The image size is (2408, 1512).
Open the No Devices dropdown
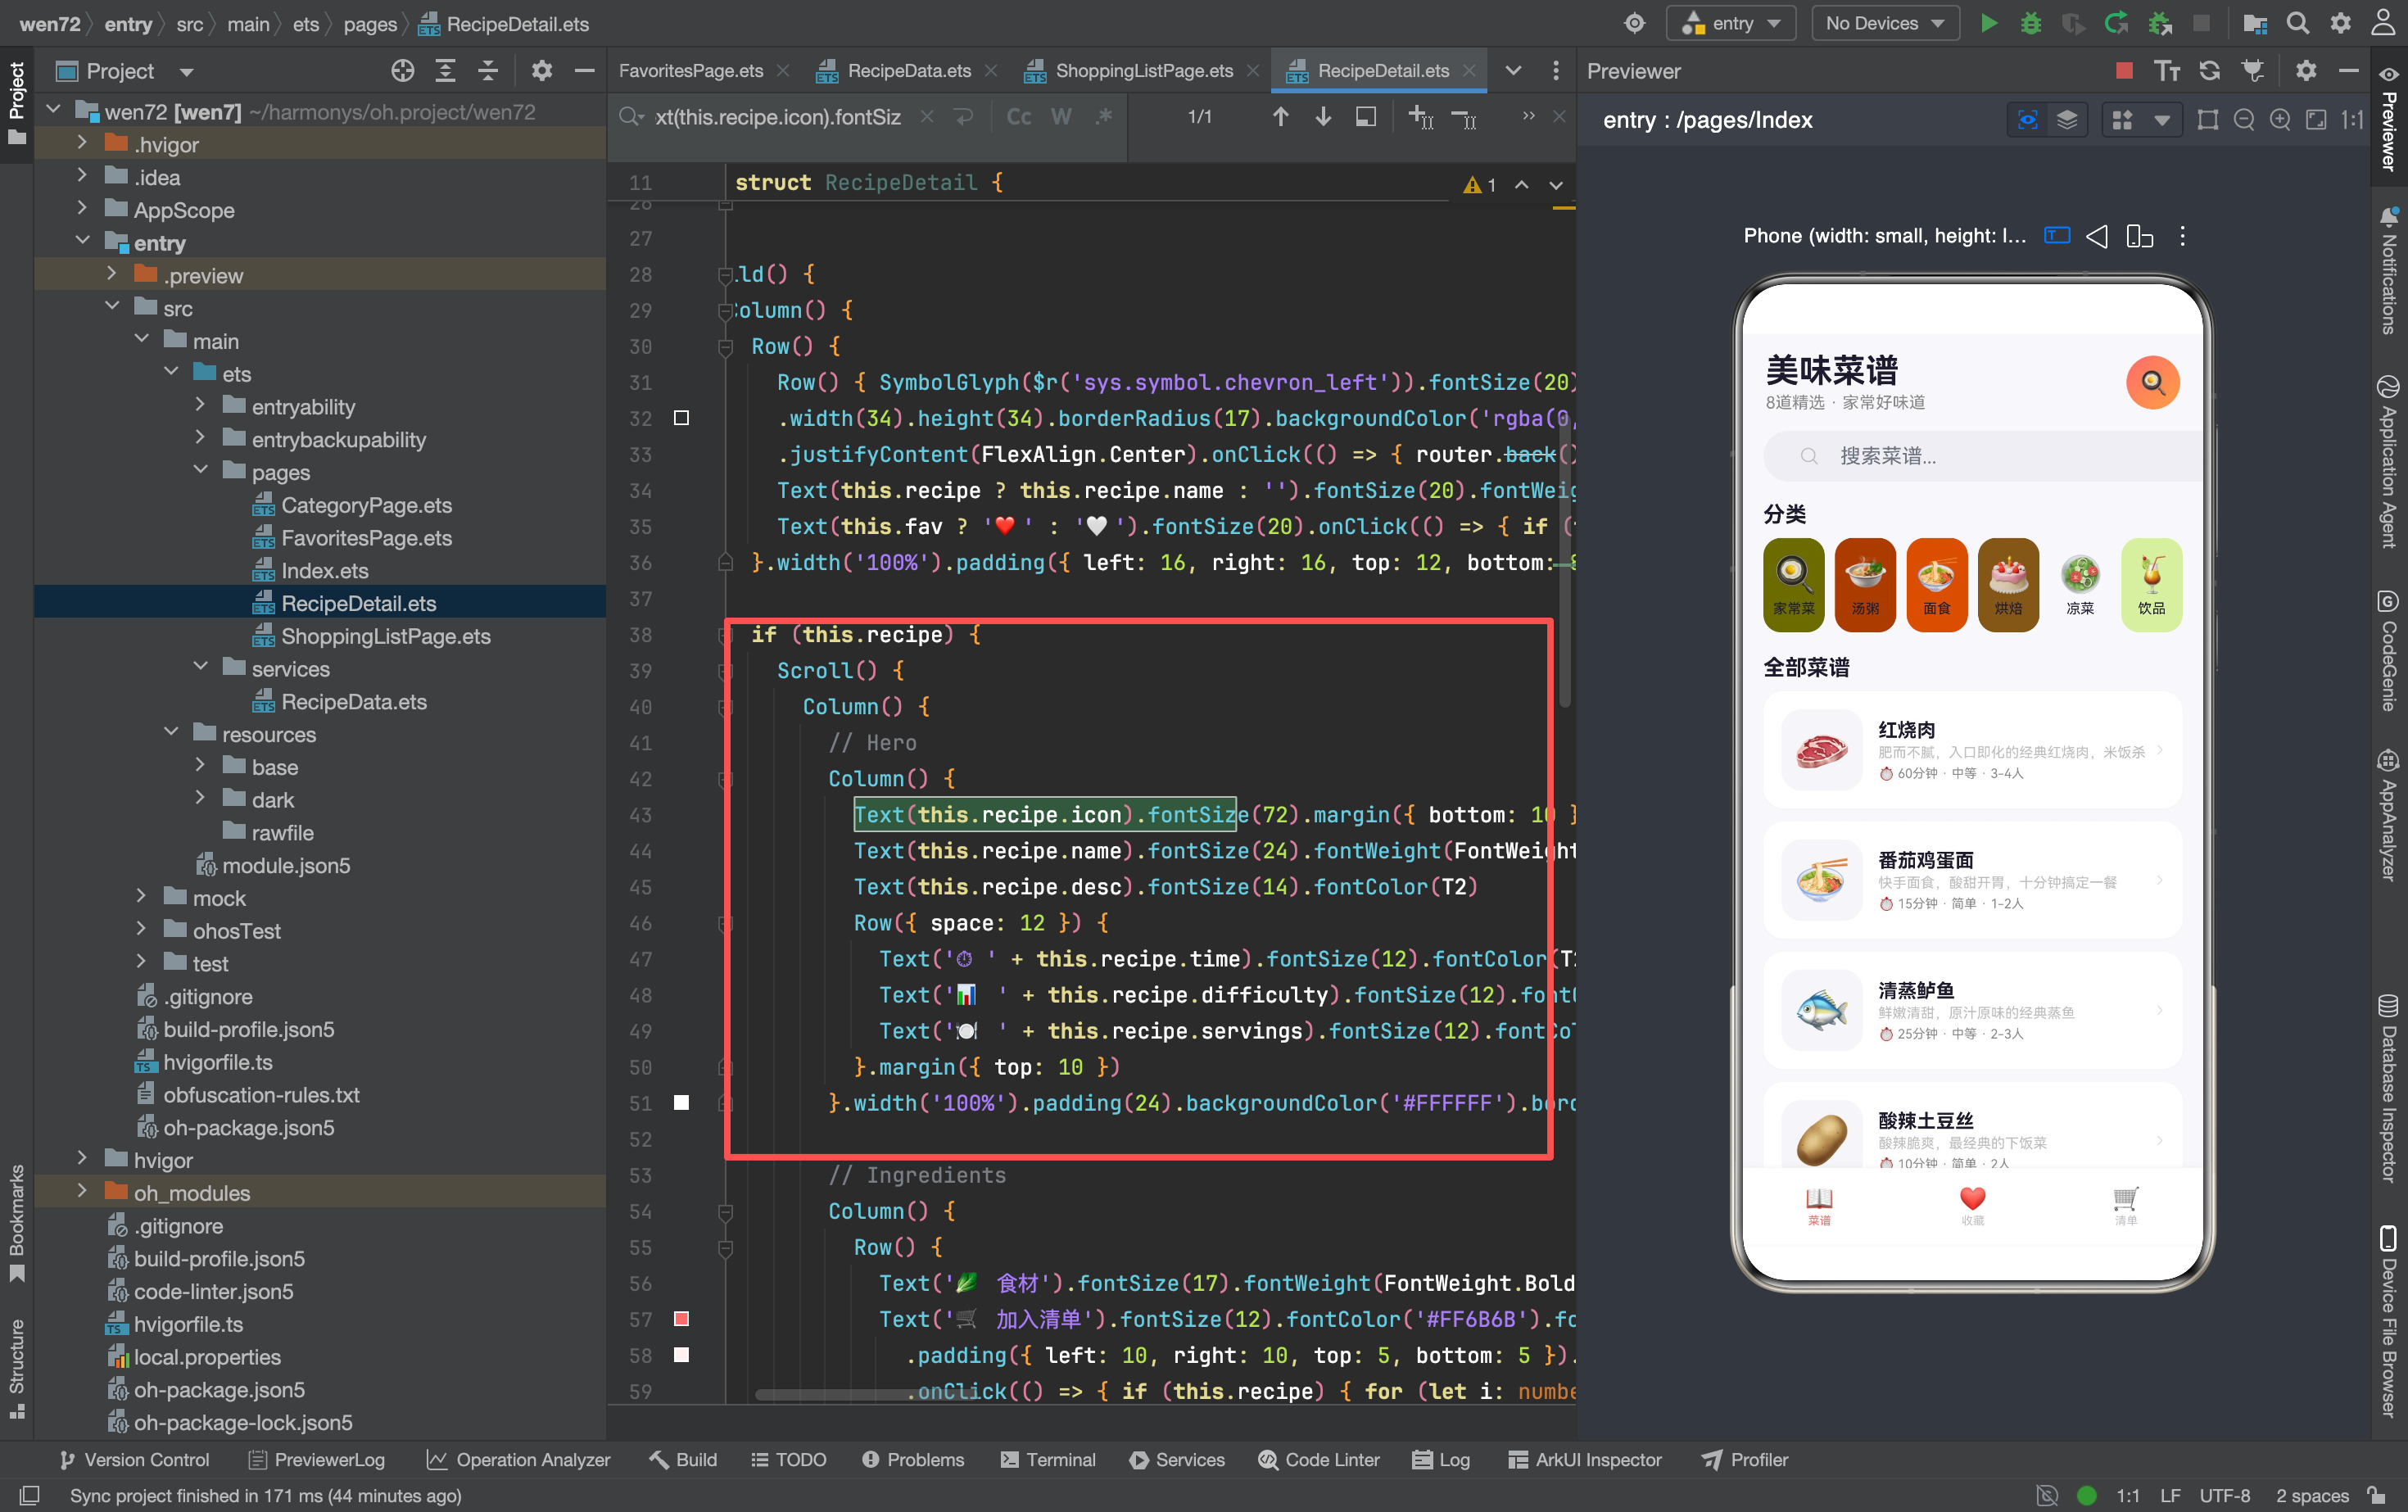click(x=1884, y=24)
